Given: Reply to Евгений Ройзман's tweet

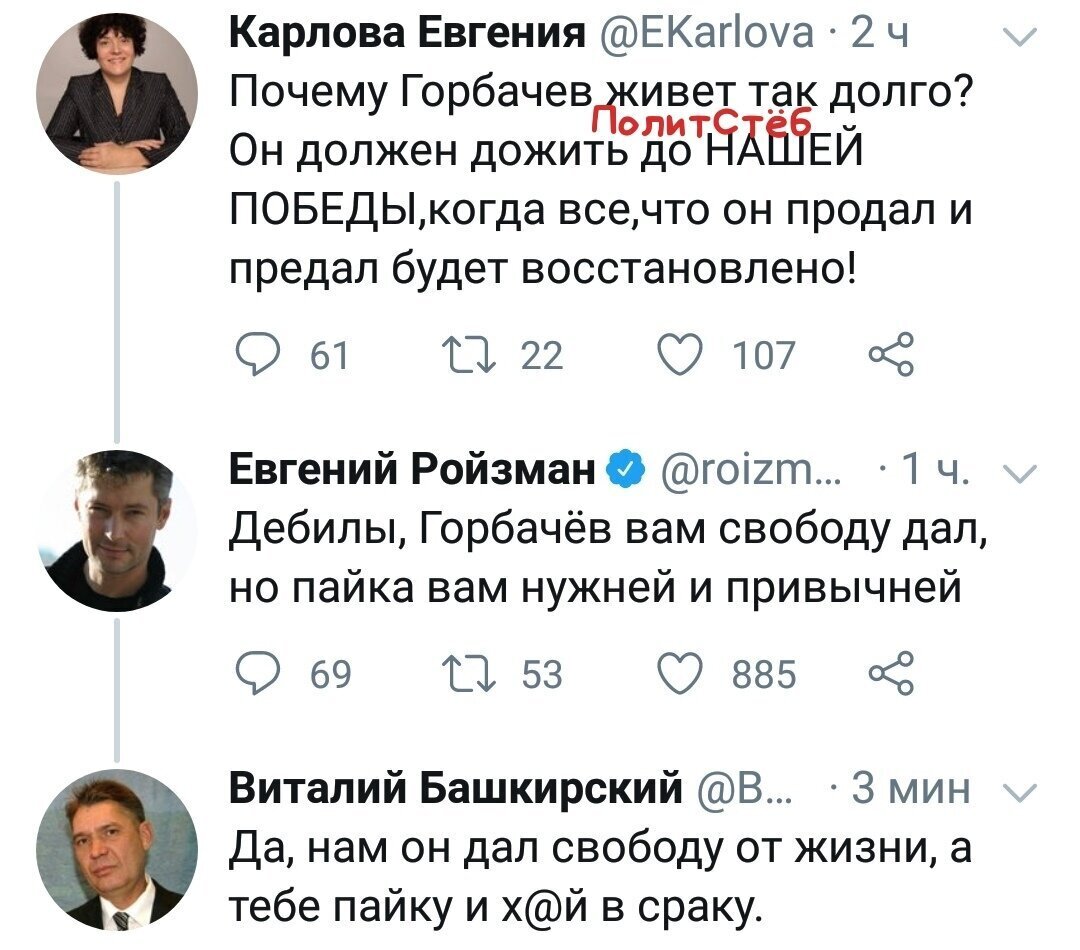Looking at the screenshot, I should tap(258, 672).
